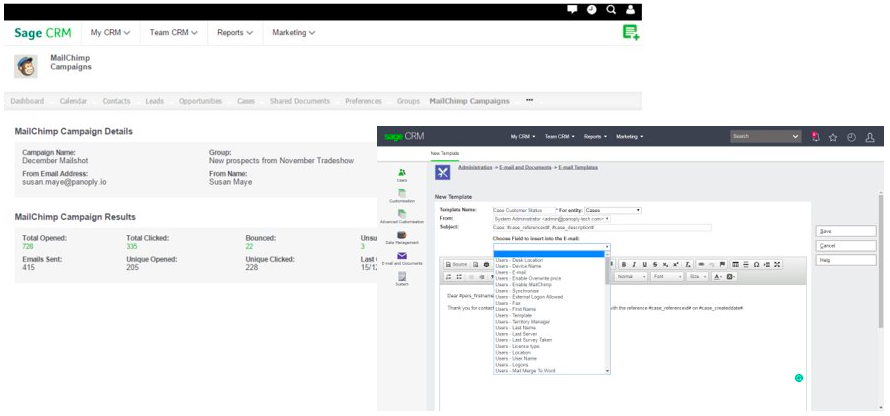Insert a bulleted list in the editor

tap(459, 276)
